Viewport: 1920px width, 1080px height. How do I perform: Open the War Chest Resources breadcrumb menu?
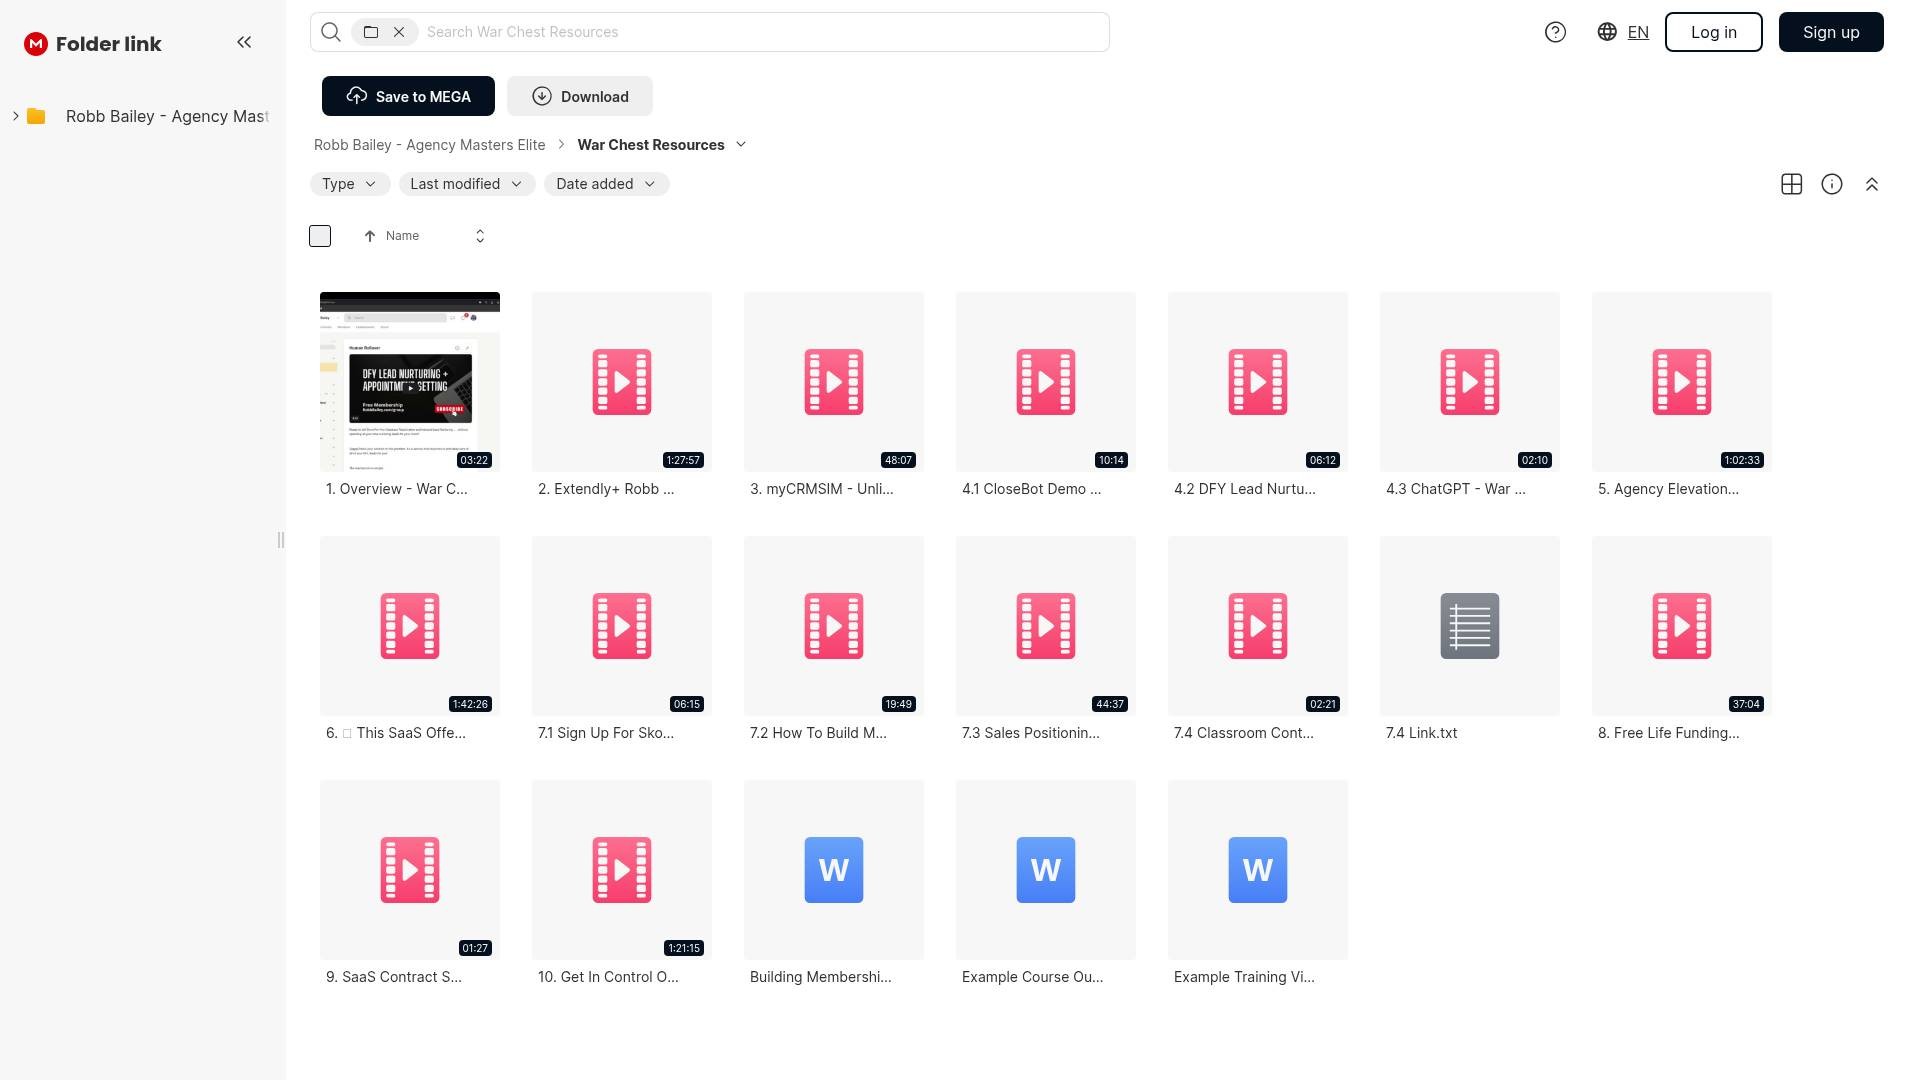741,145
